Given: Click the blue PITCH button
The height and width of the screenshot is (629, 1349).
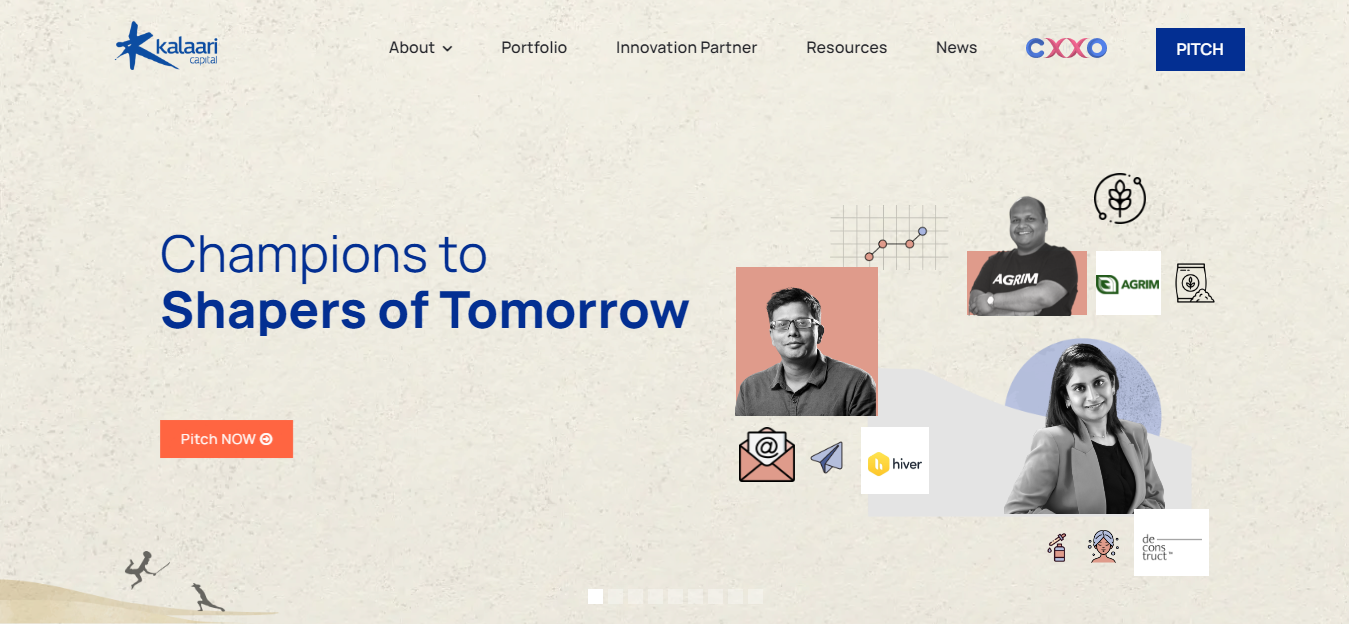Looking at the screenshot, I should (1200, 49).
